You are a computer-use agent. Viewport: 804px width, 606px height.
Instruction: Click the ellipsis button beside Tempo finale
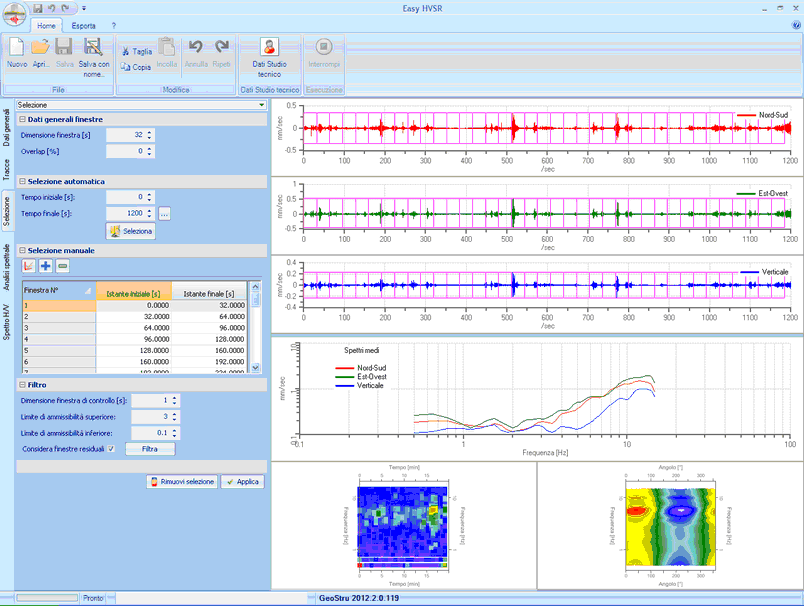pos(164,214)
